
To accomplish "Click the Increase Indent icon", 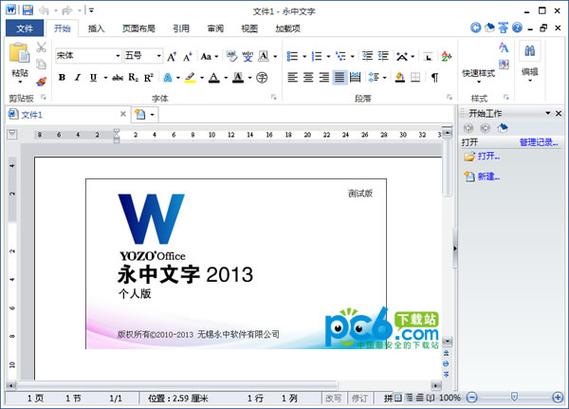I will click(x=383, y=56).
